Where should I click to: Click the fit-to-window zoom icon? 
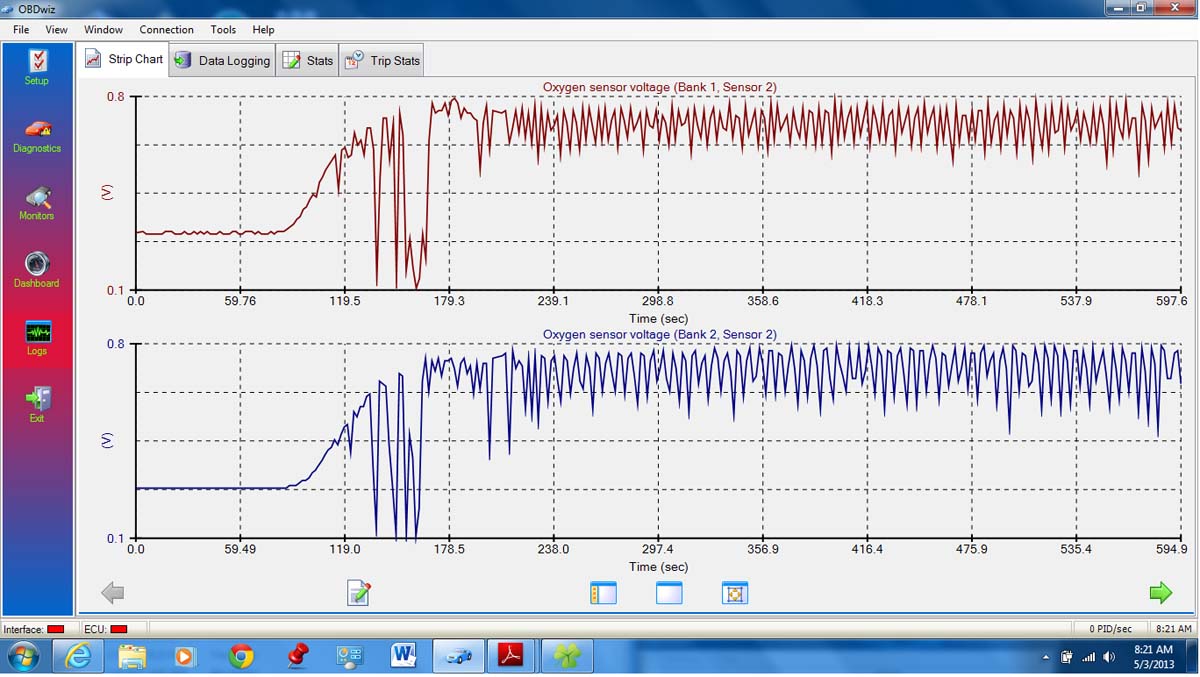(x=735, y=593)
